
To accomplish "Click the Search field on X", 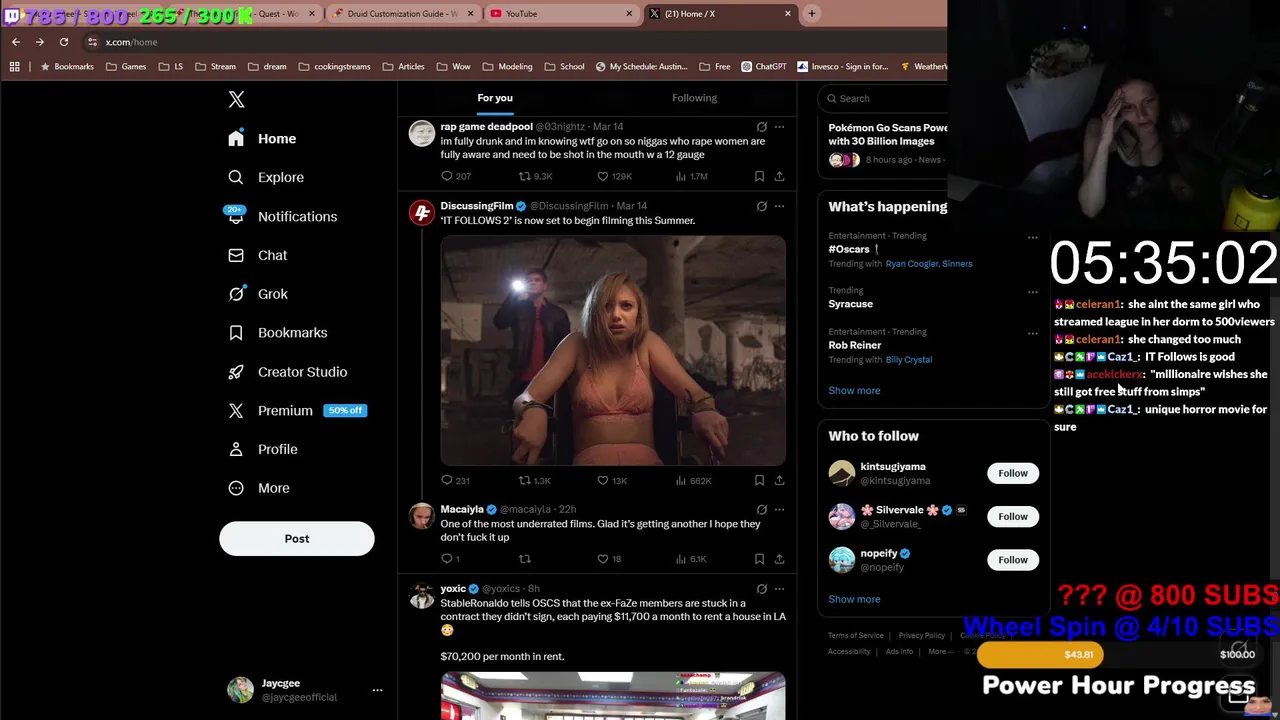I will tap(882, 98).
